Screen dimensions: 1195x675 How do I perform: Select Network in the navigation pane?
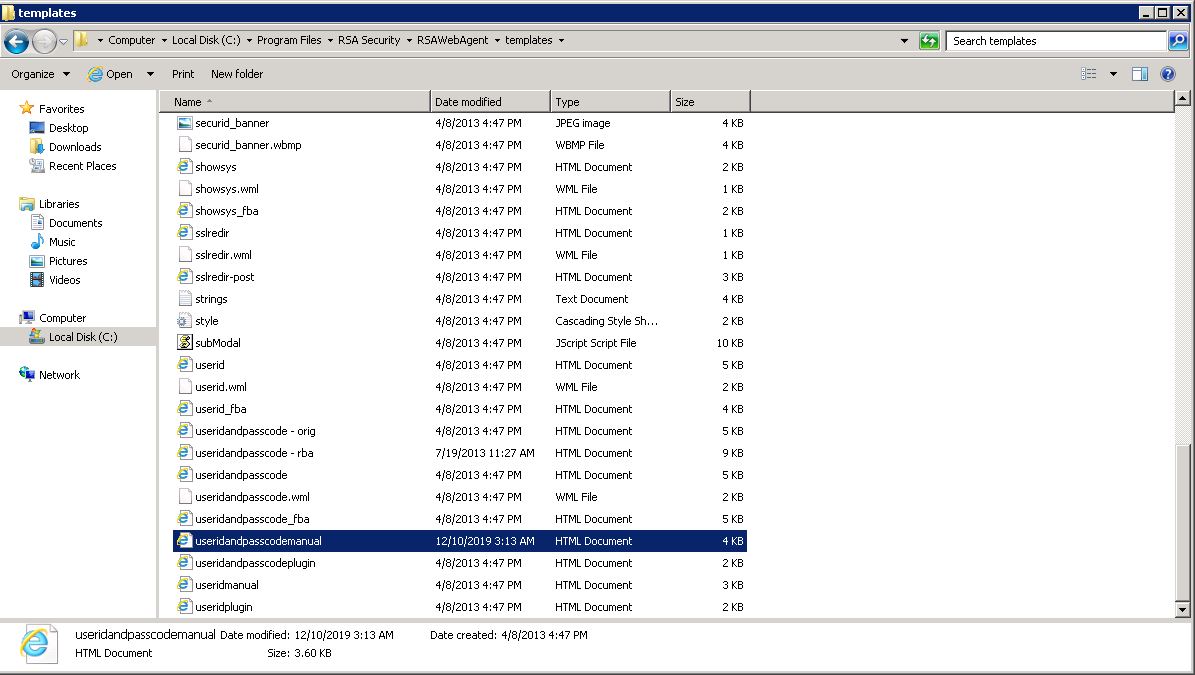click(59, 375)
